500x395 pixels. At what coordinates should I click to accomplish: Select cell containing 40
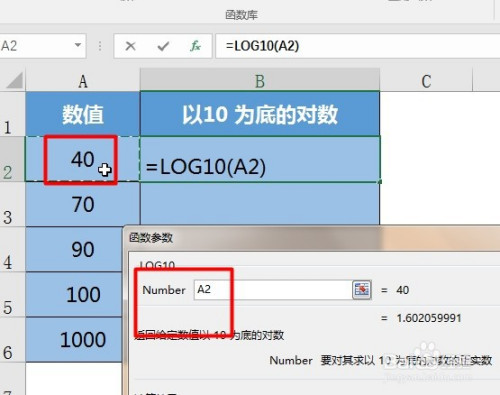(83, 159)
